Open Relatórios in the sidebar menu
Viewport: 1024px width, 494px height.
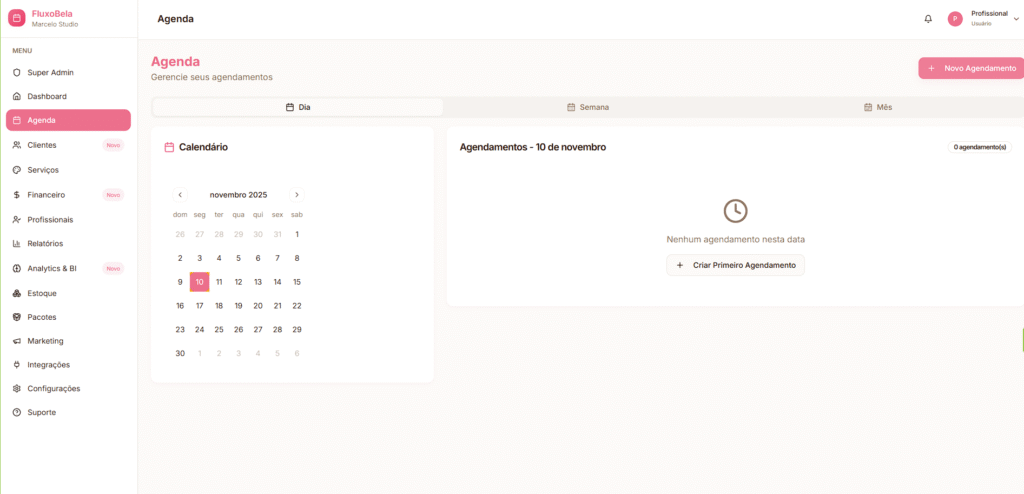[x=45, y=244]
